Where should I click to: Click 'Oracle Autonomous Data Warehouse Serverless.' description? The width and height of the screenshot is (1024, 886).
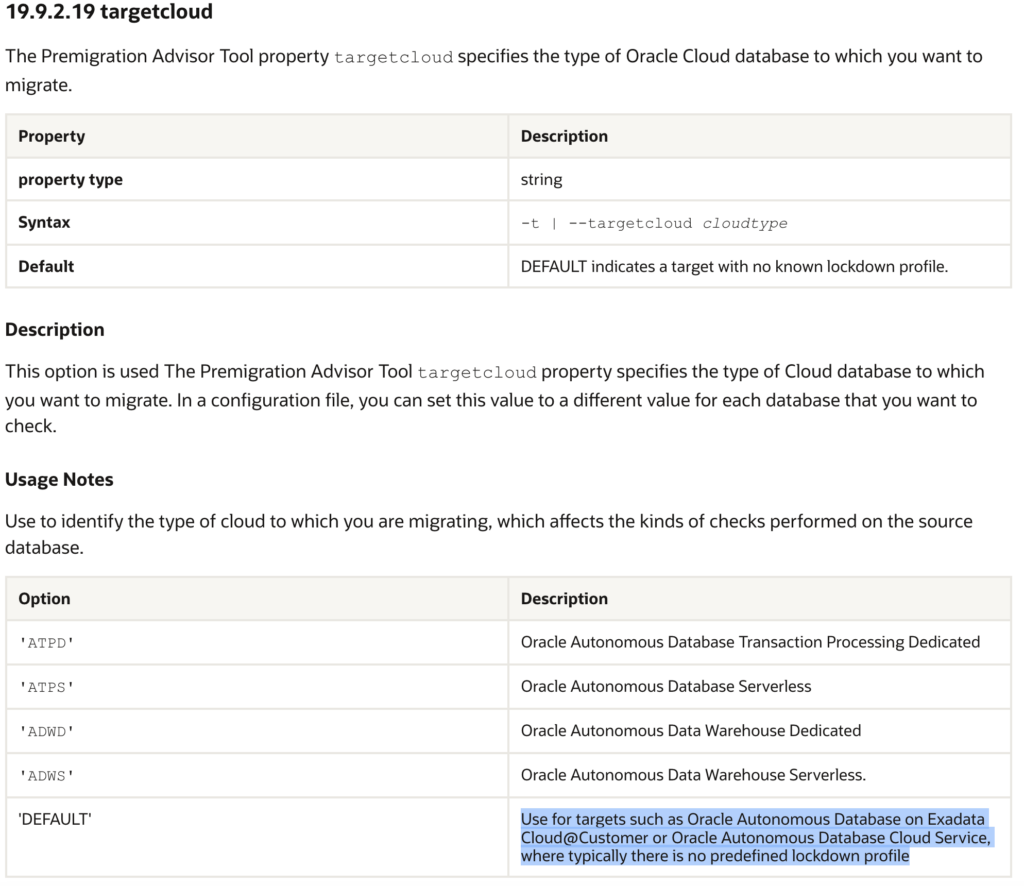[693, 774]
